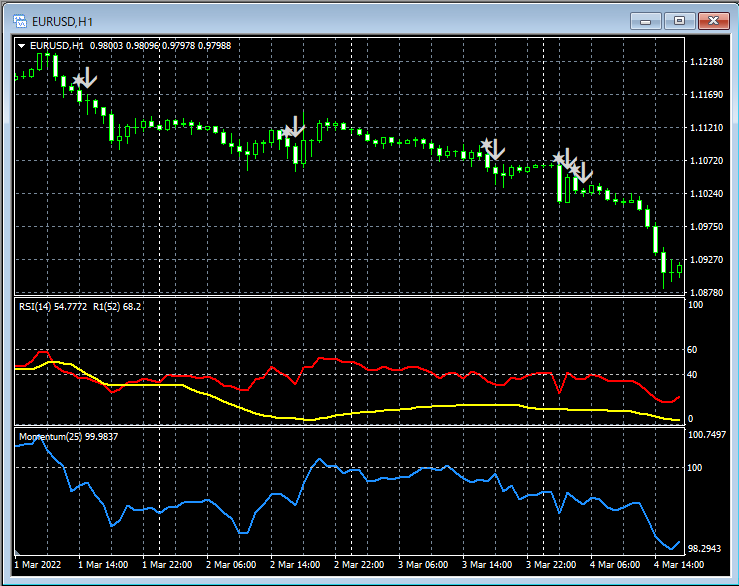Image resolution: width=739 pixels, height=586 pixels.
Task: Click the chart window icon in title bar
Action: [19, 19]
